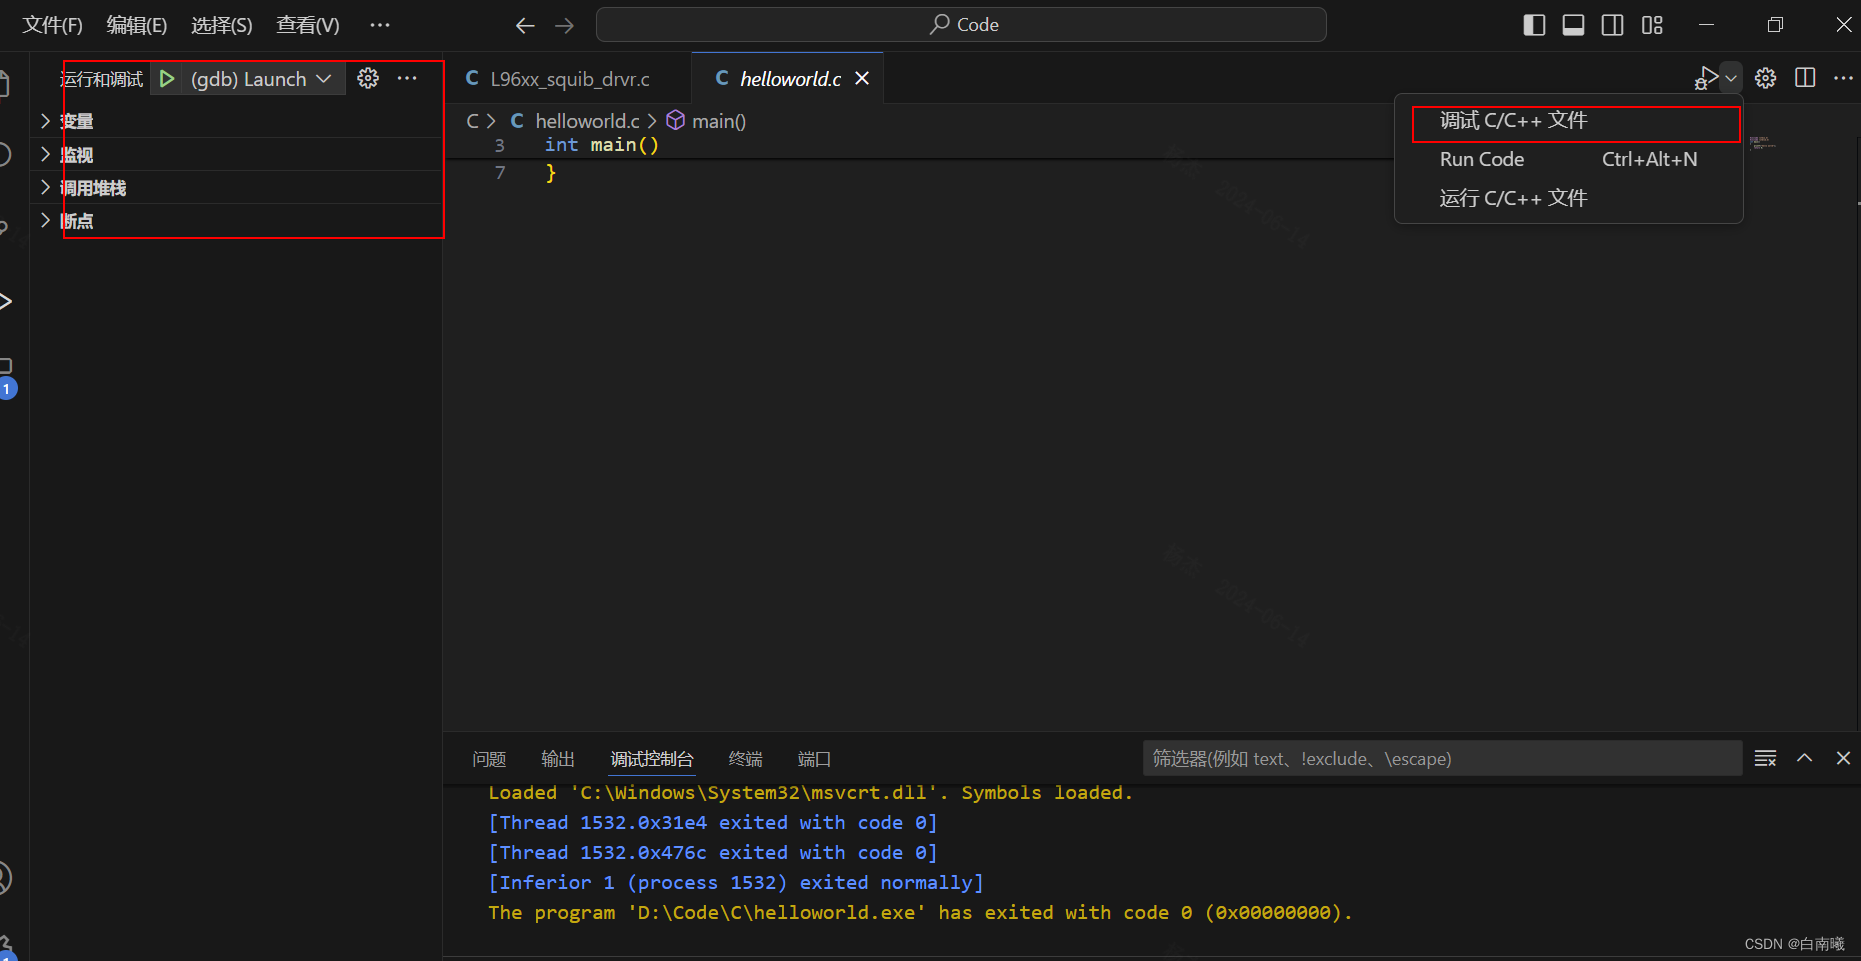Expand the 调用堆栈 section
This screenshot has width=1861, height=961.
44,187
